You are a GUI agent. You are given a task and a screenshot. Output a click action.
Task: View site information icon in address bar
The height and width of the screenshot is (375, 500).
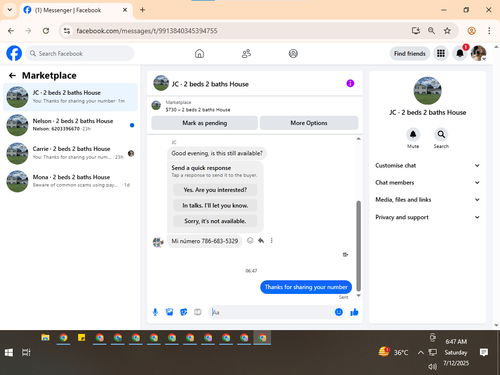(67, 31)
